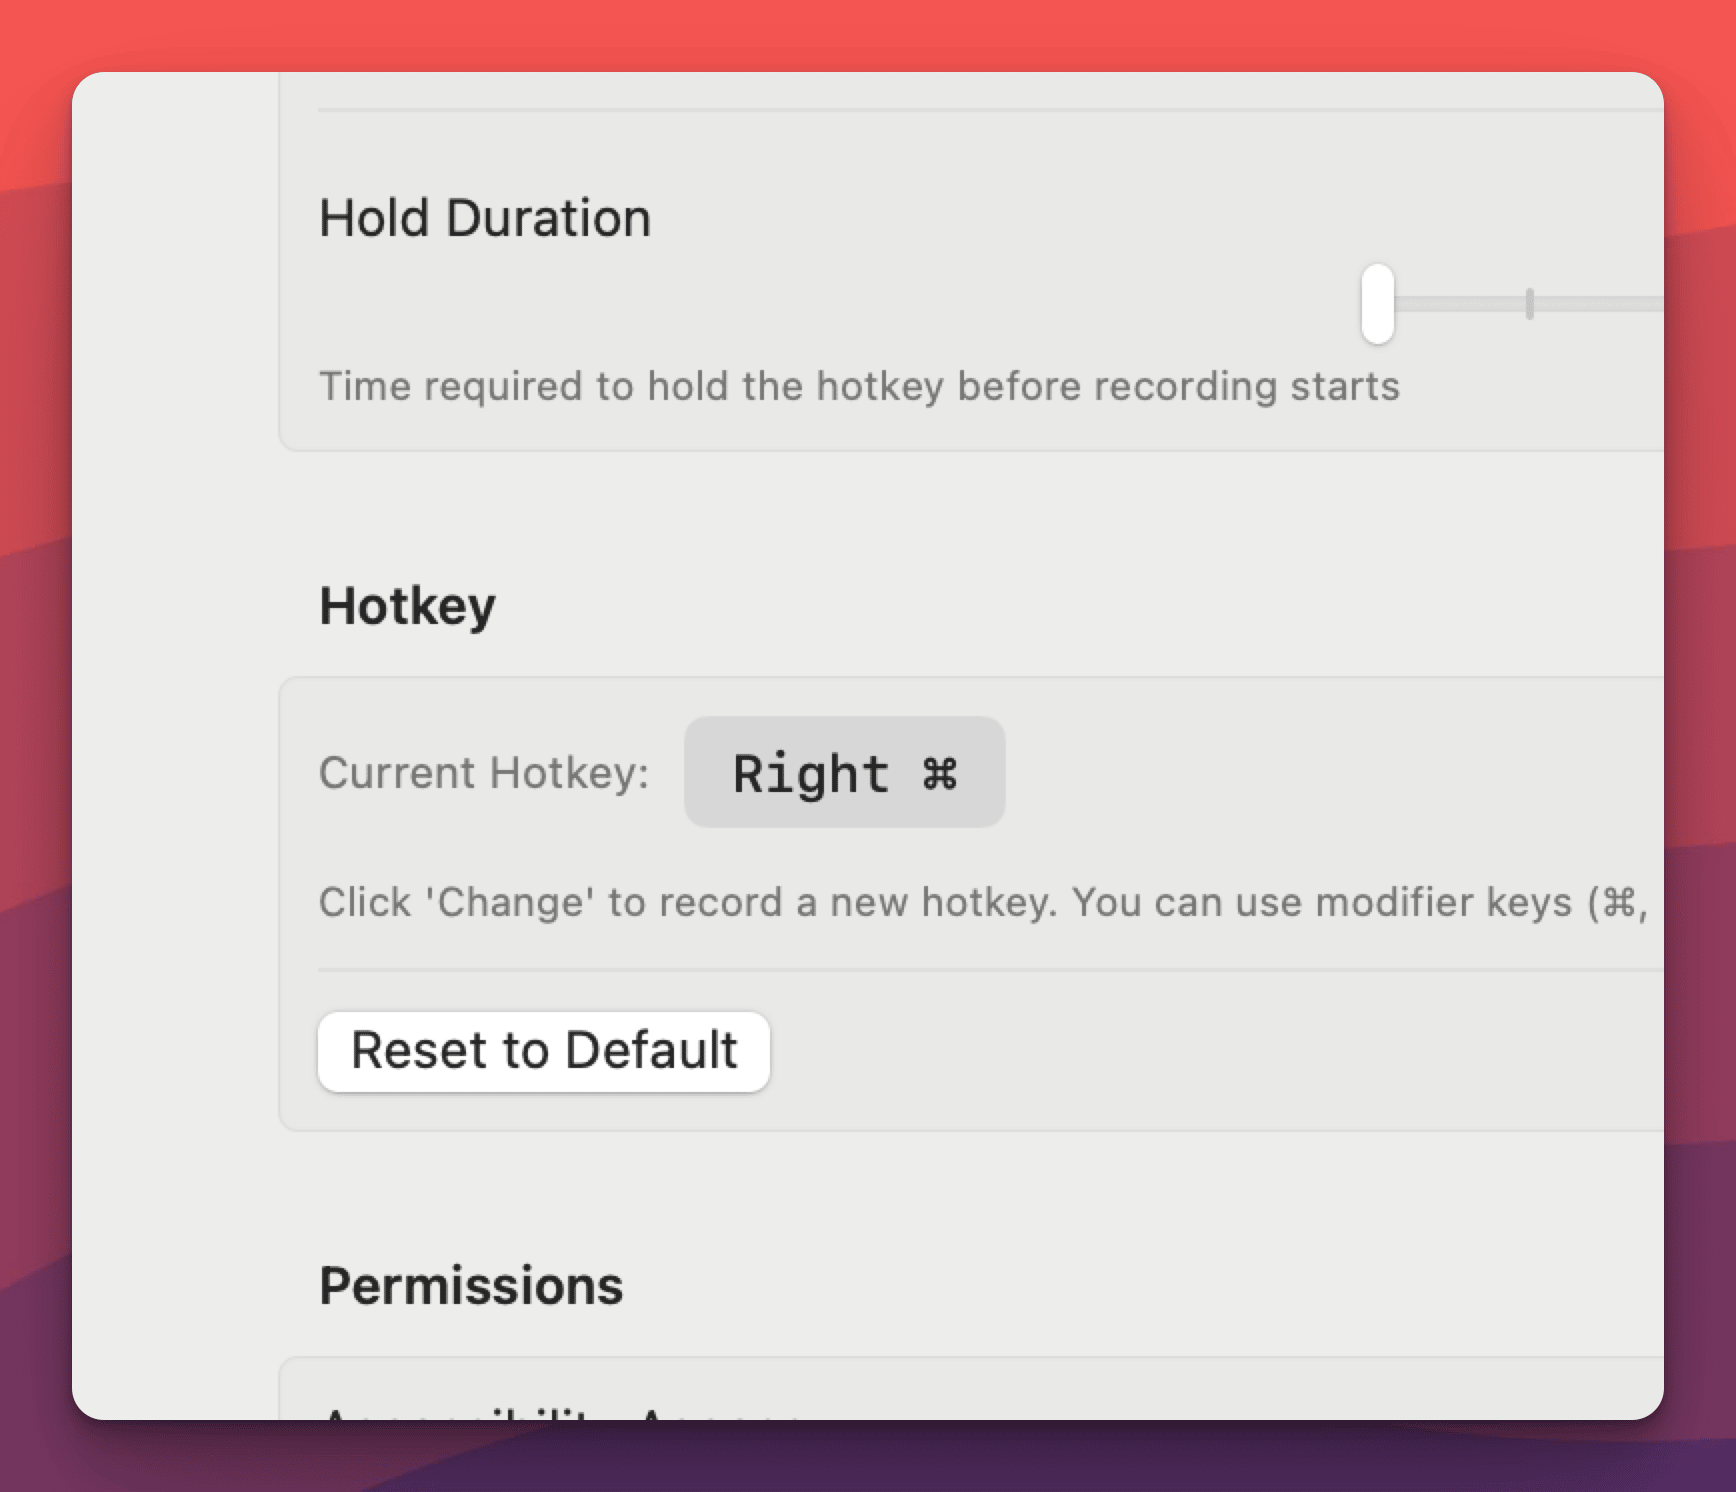Click the Hotkey section heading
1736x1492 pixels.
pos(407,606)
